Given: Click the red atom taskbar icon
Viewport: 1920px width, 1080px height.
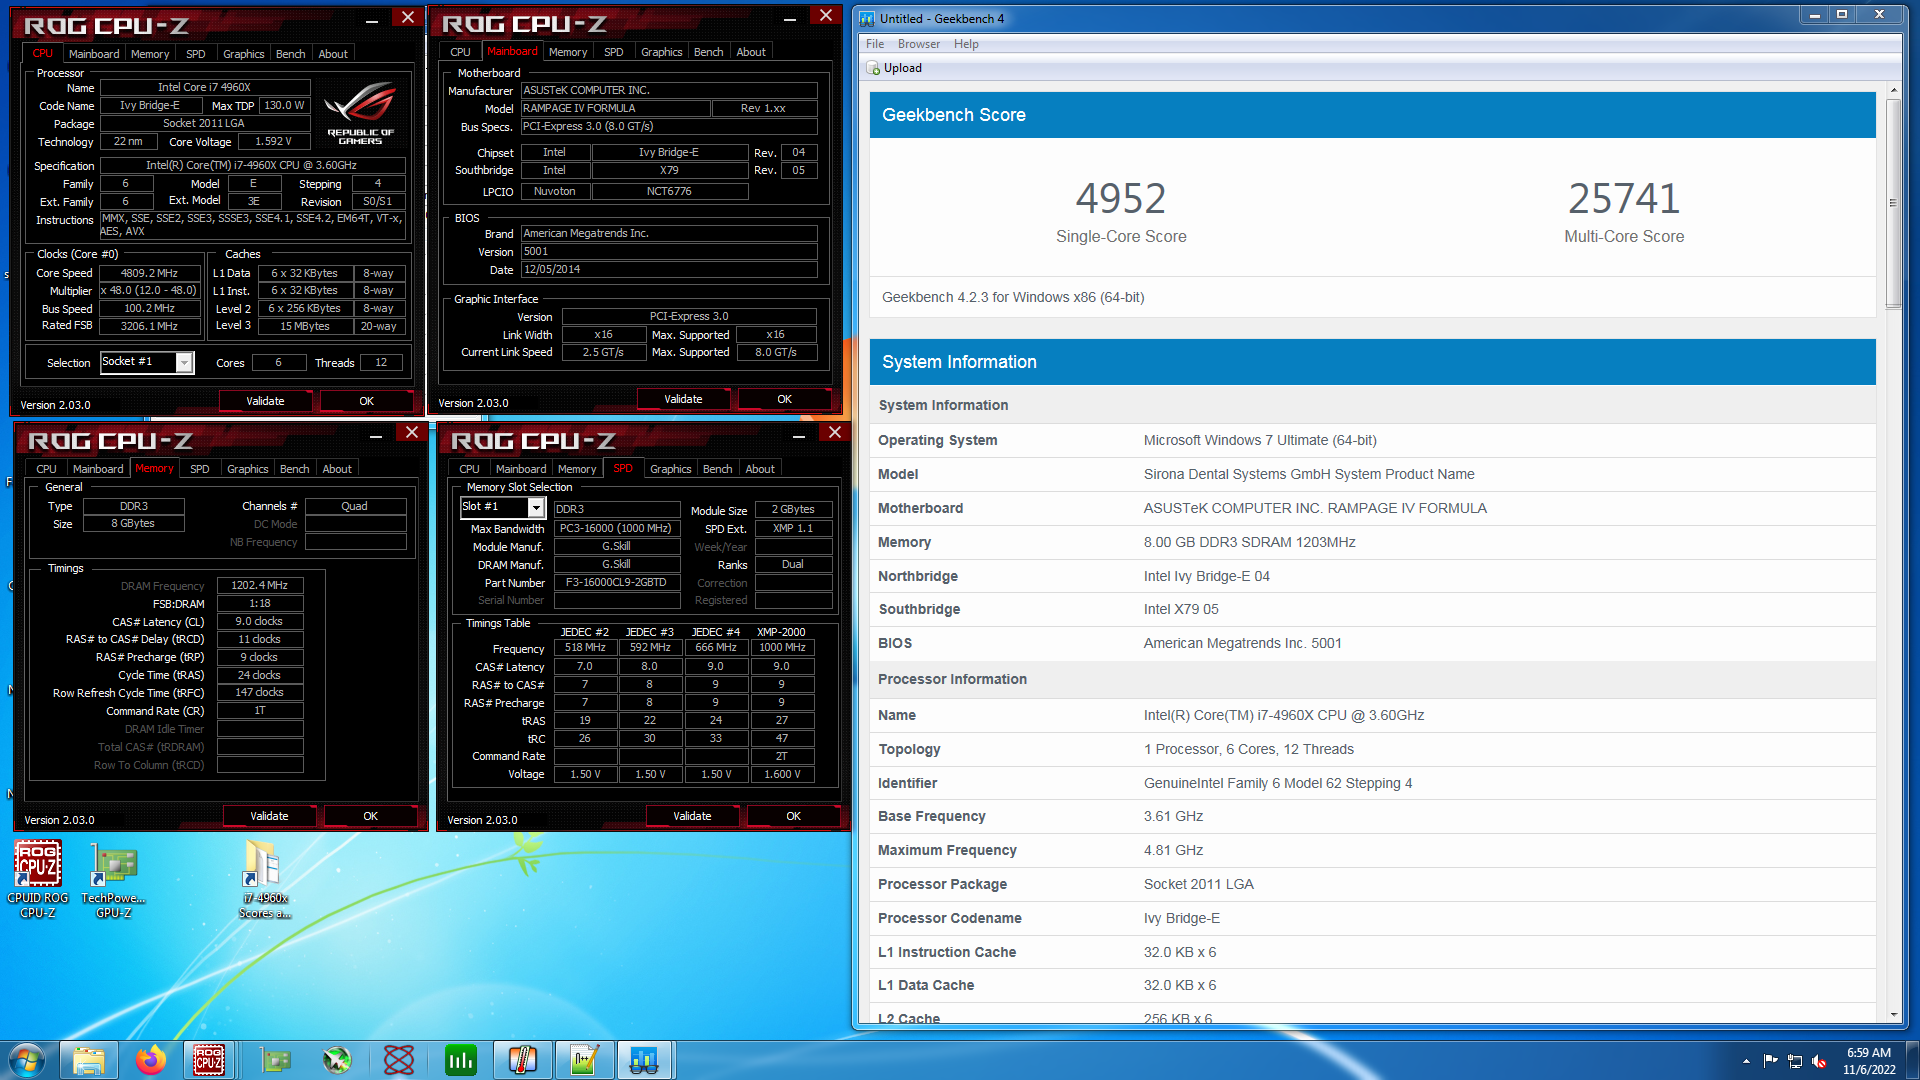Looking at the screenshot, I should coord(399,1060).
